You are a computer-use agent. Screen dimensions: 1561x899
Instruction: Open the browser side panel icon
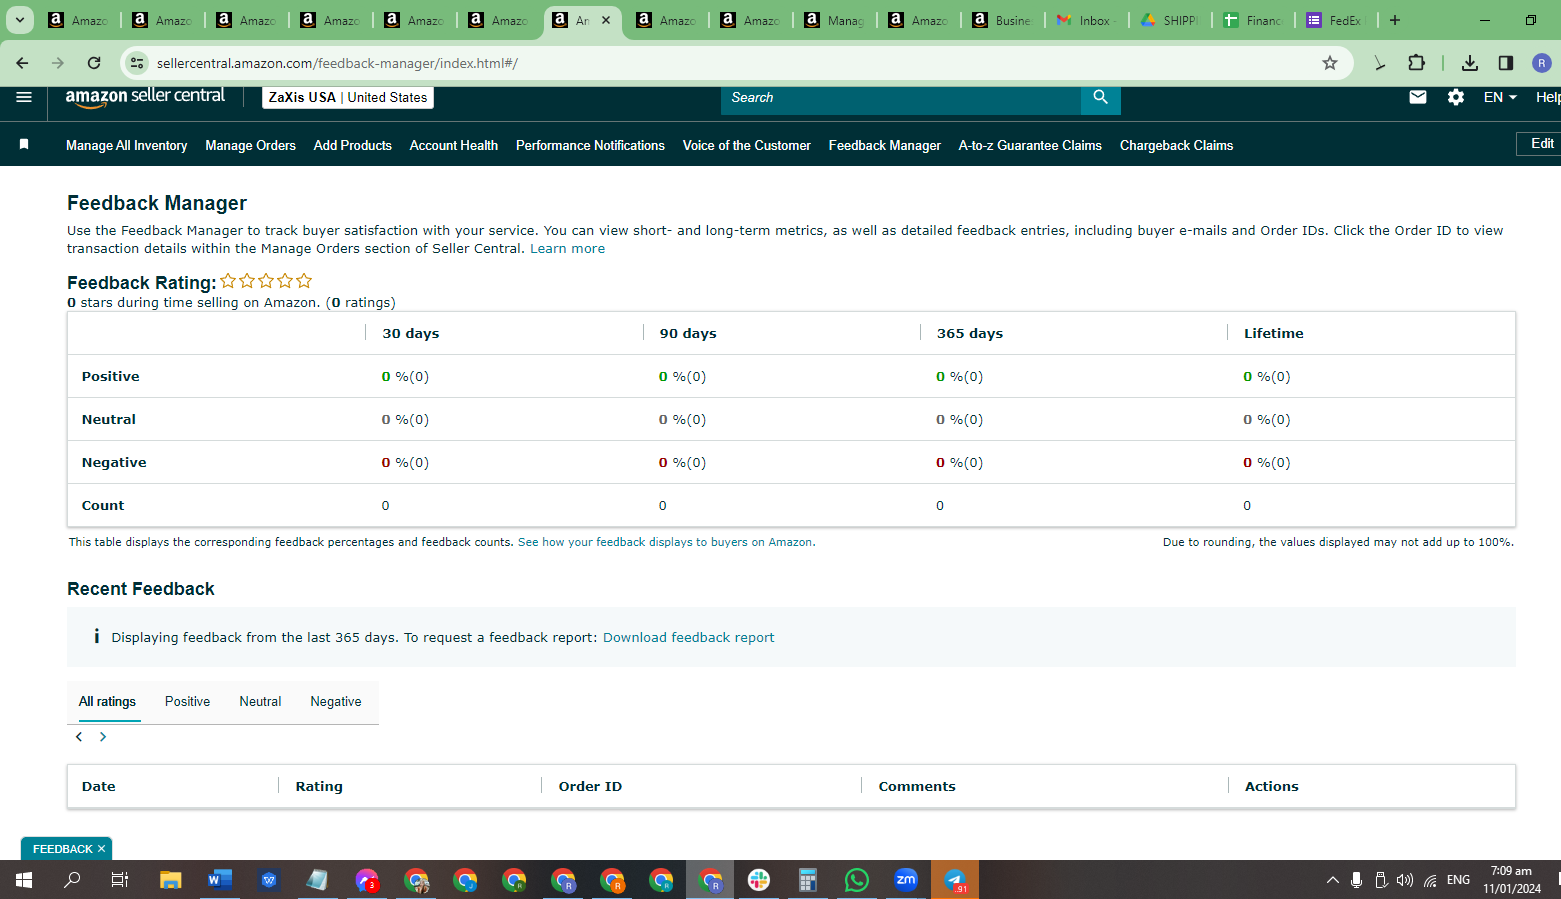(x=1506, y=63)
